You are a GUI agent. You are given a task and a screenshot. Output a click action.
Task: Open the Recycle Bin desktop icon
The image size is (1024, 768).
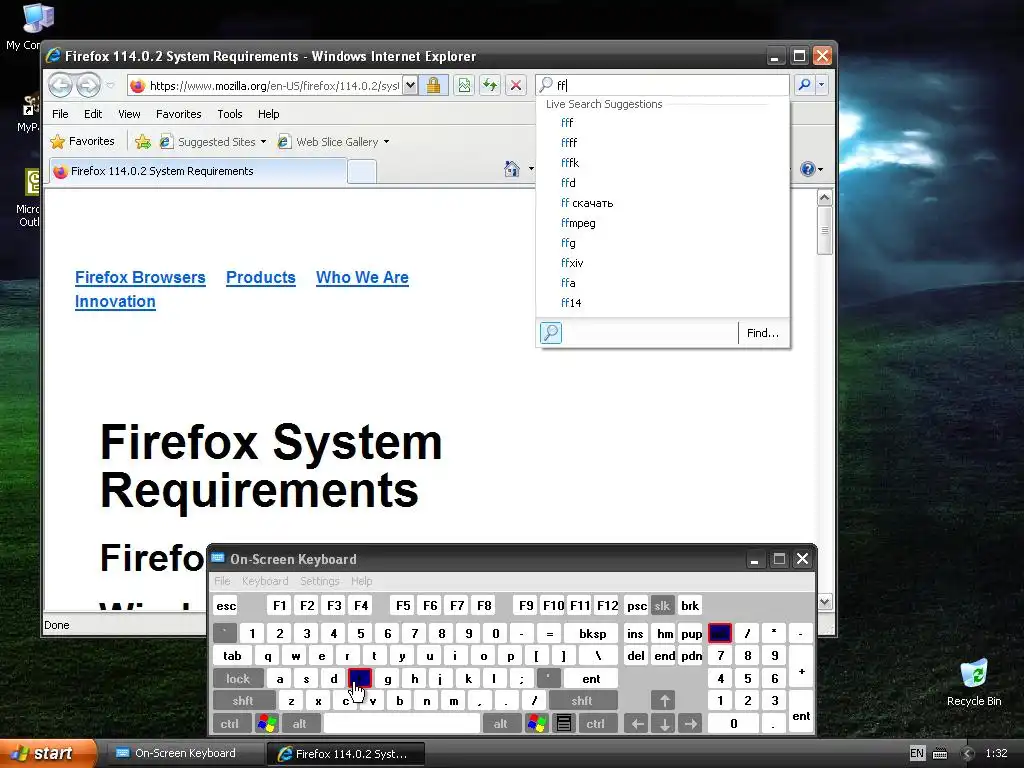(x=974, y=683)
